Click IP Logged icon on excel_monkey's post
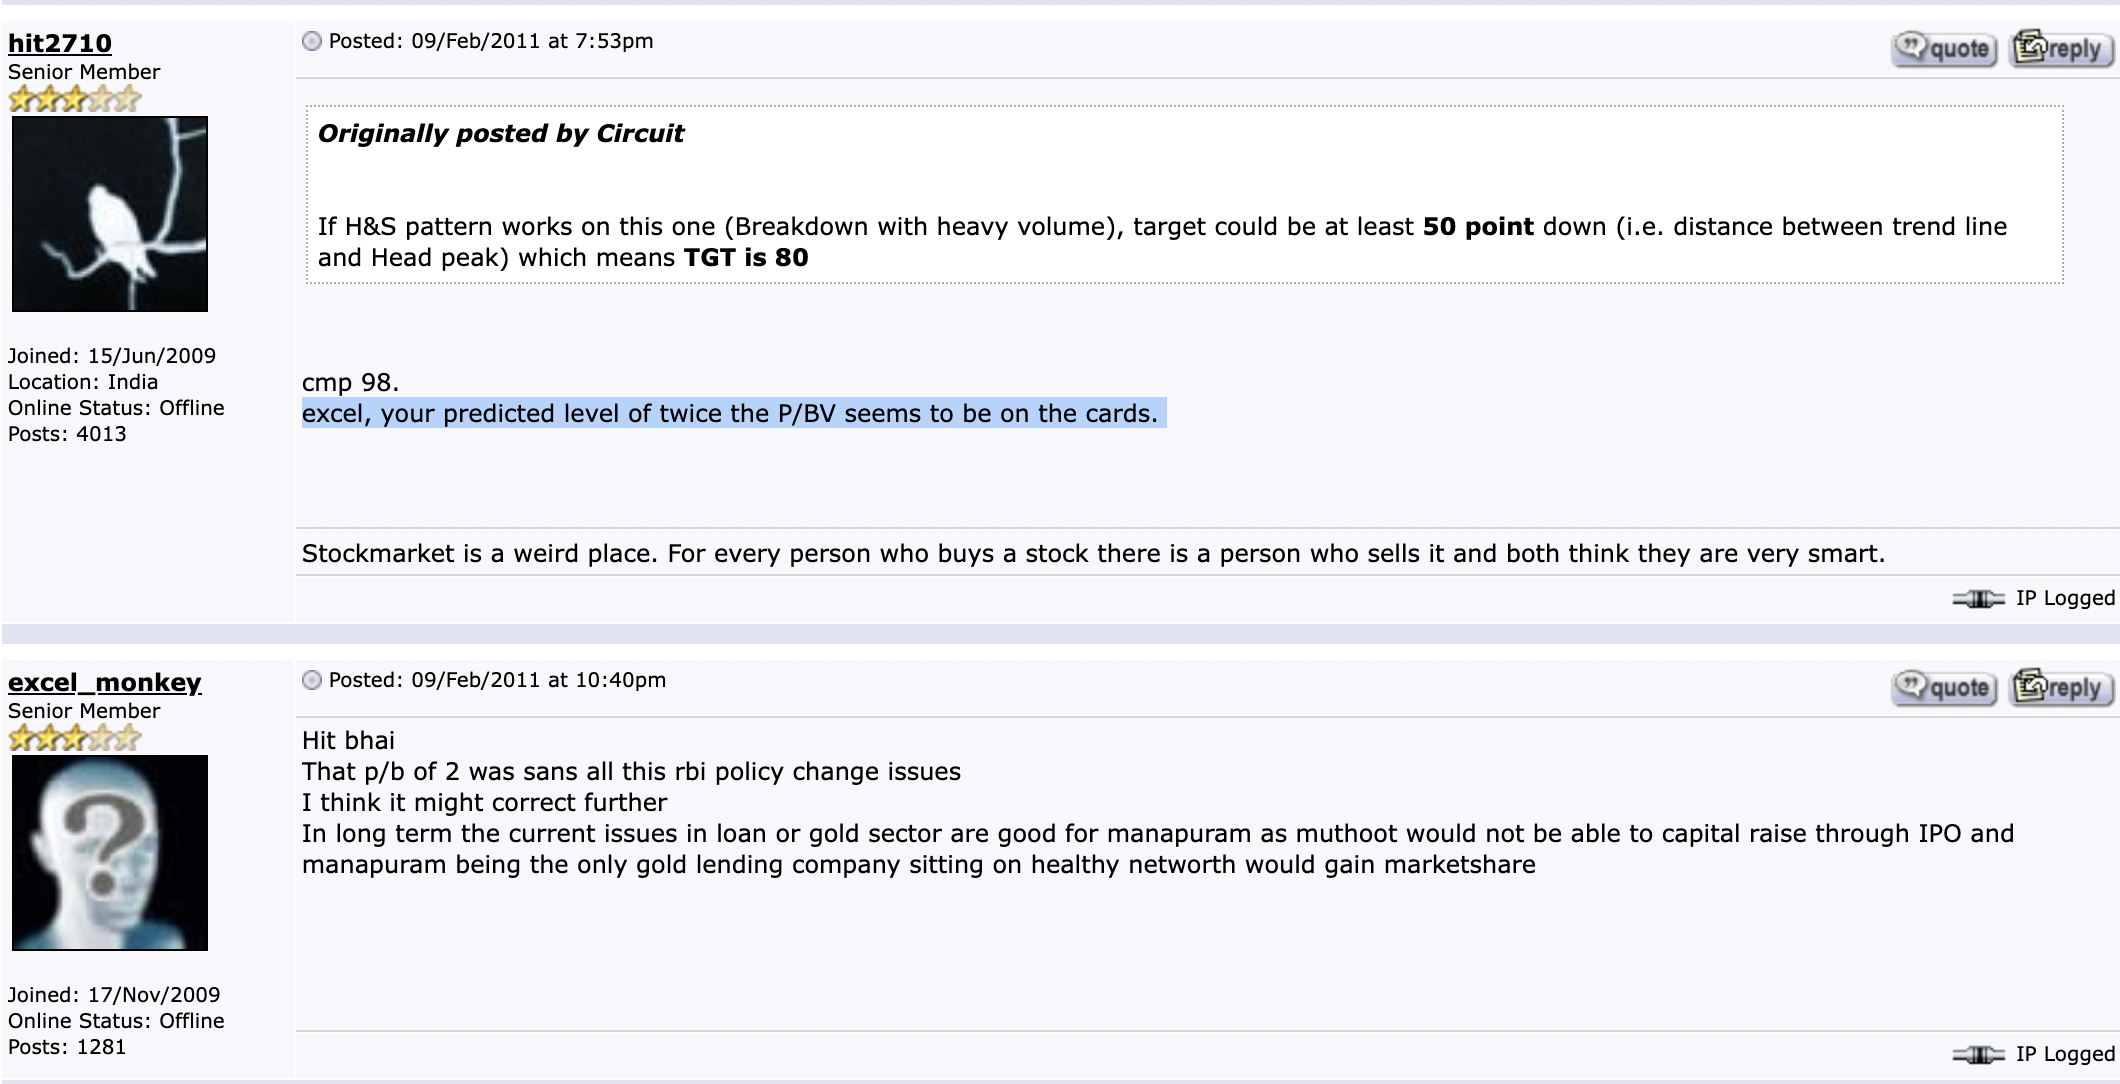This screenshot has width=2120, height=1084. 1979,1054
